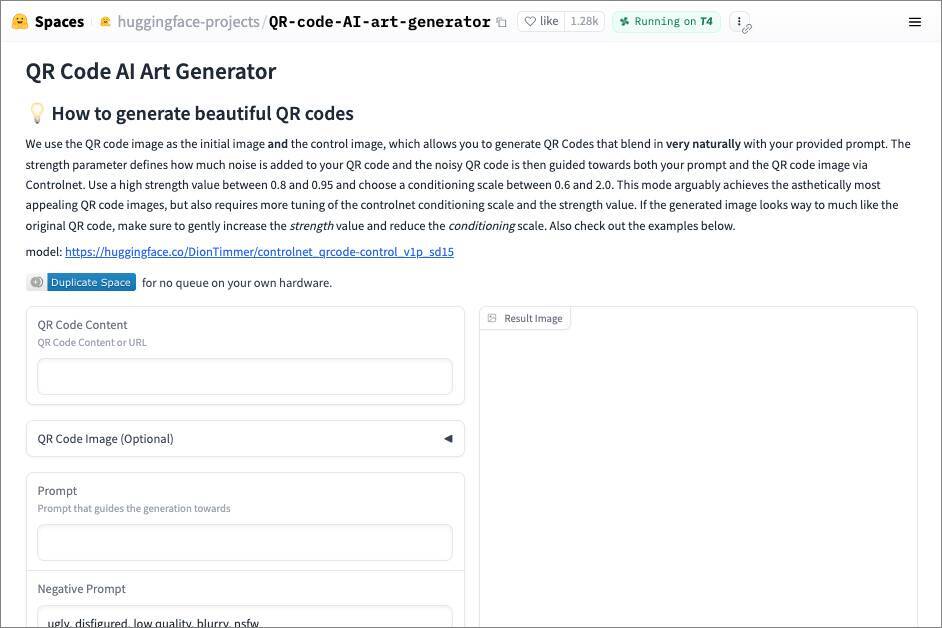
Task: Open the Spaces menu item
Action: click(59, 21)
